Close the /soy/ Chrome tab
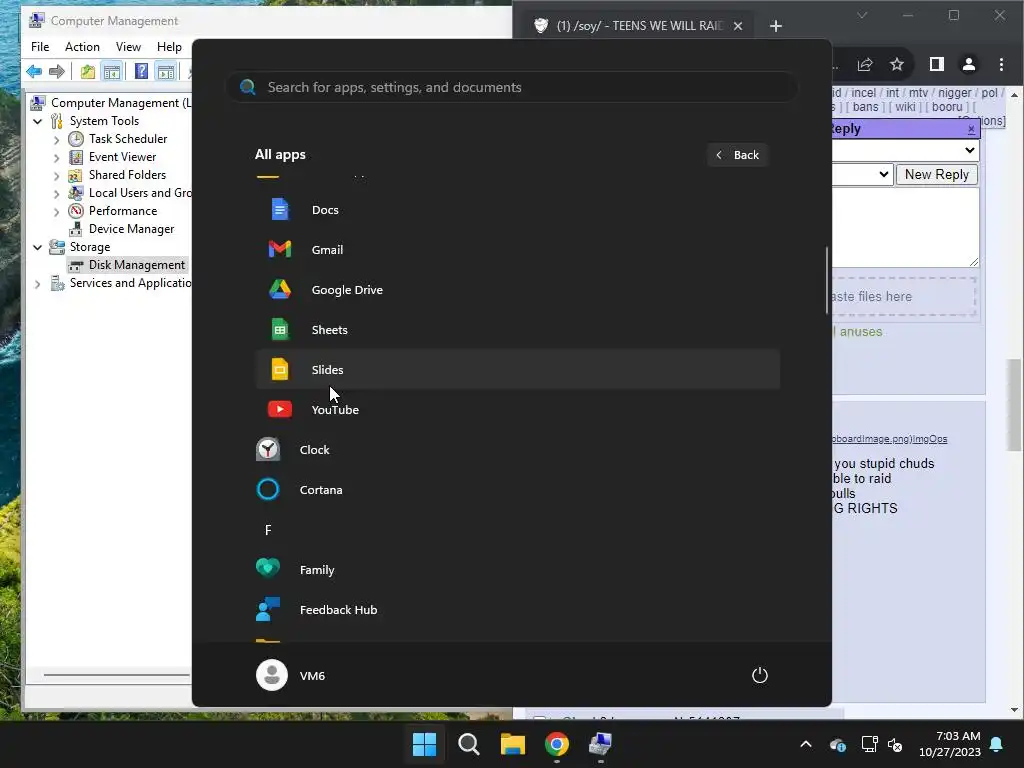The height and width of the screenshot is (768, 1024). [738, 25]
